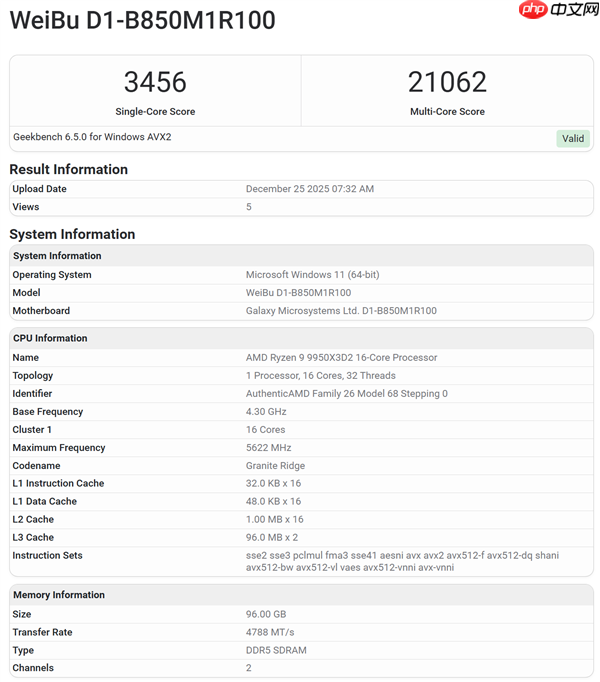
Task: Click the WeiBu D1-B850M1R100 page title
Action: (142, 20)
